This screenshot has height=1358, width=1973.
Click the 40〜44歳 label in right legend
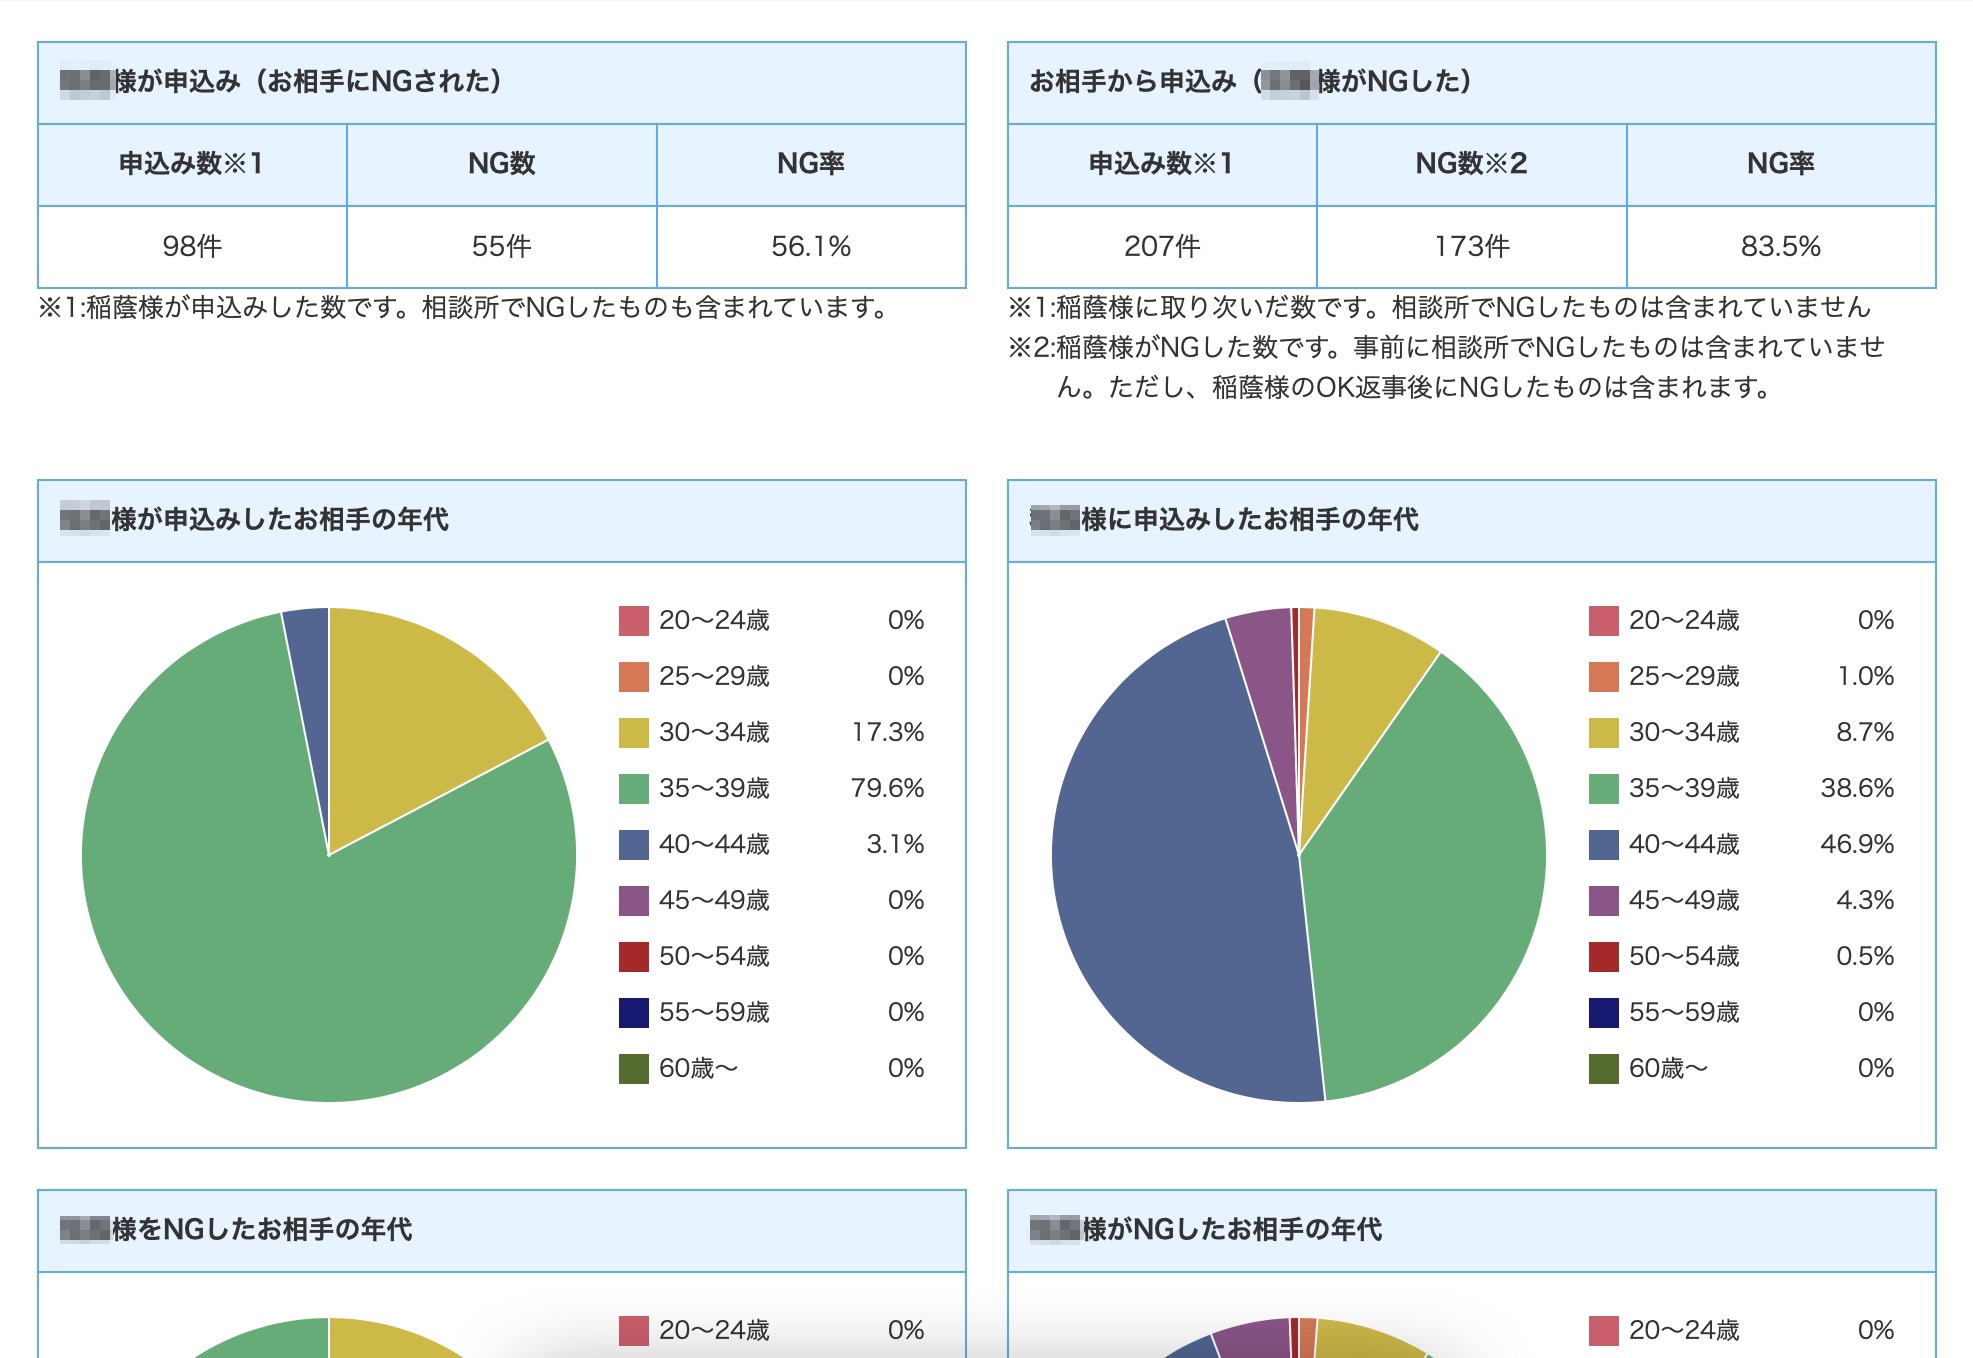point(1684,844)
